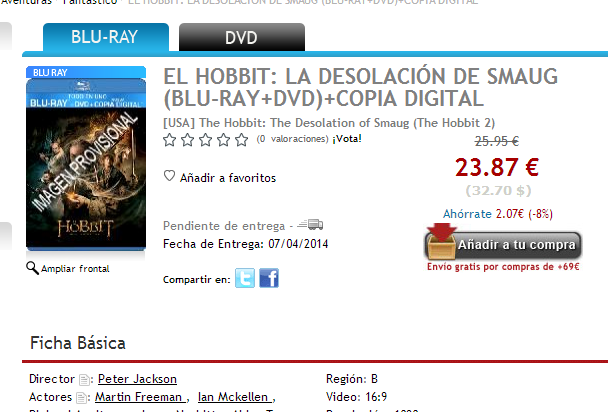608x412 pixels.
Task: Click the heart favorites icon
Action: tap(169, 176)
